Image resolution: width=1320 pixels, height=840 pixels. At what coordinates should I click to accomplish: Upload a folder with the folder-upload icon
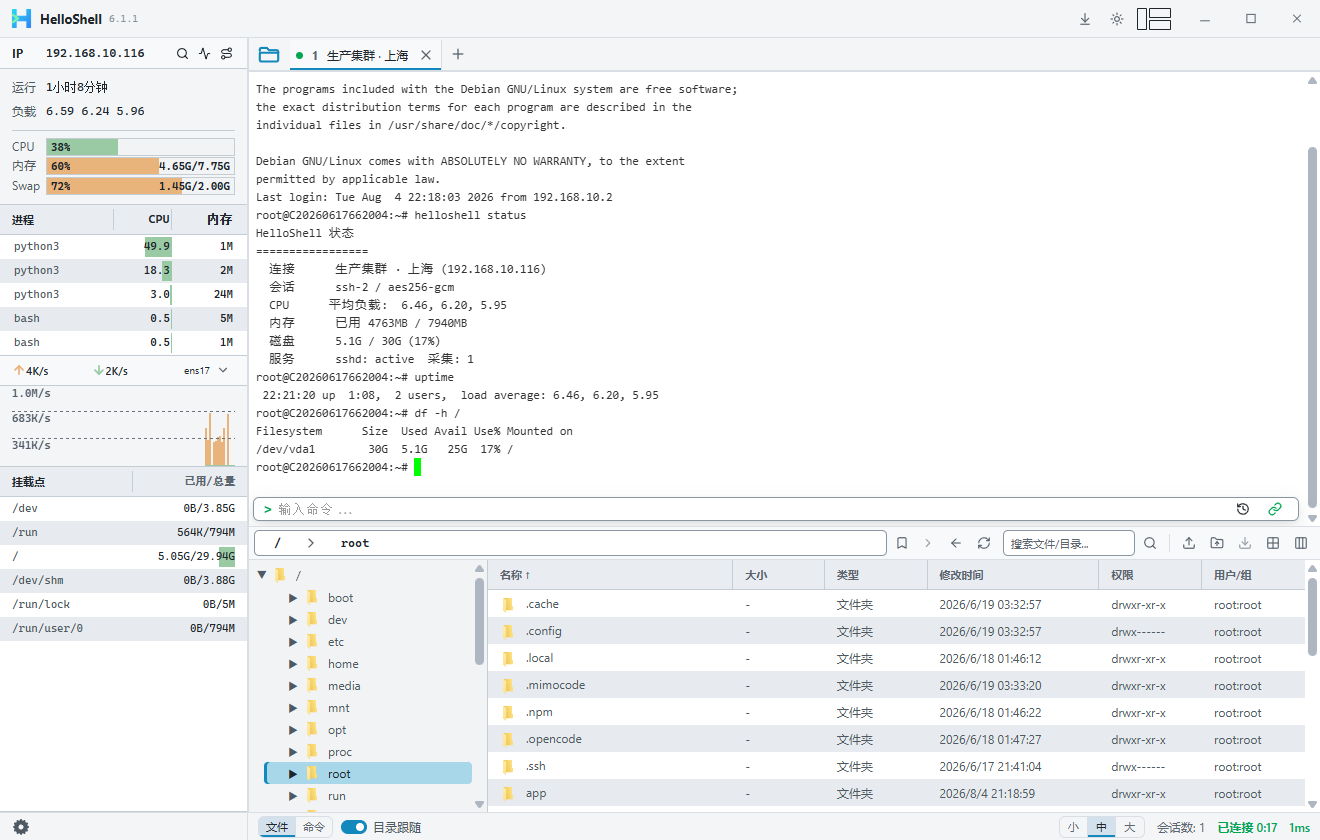(1217, 543)
